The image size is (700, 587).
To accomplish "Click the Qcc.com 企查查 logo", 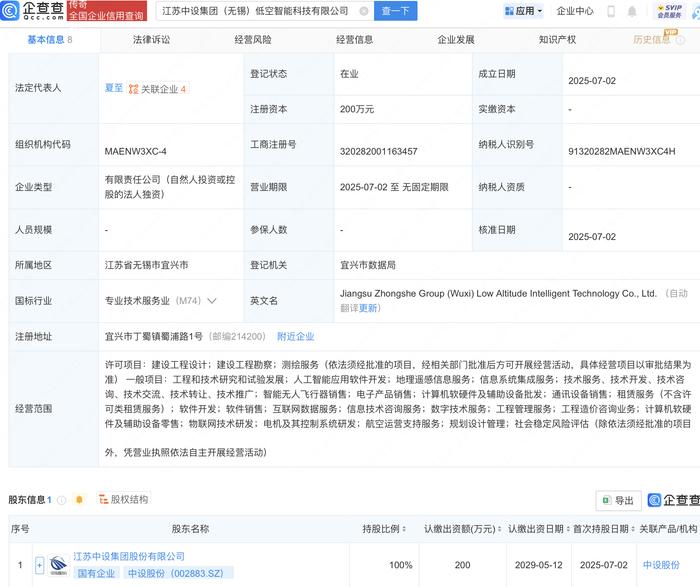I will [32, 10].
